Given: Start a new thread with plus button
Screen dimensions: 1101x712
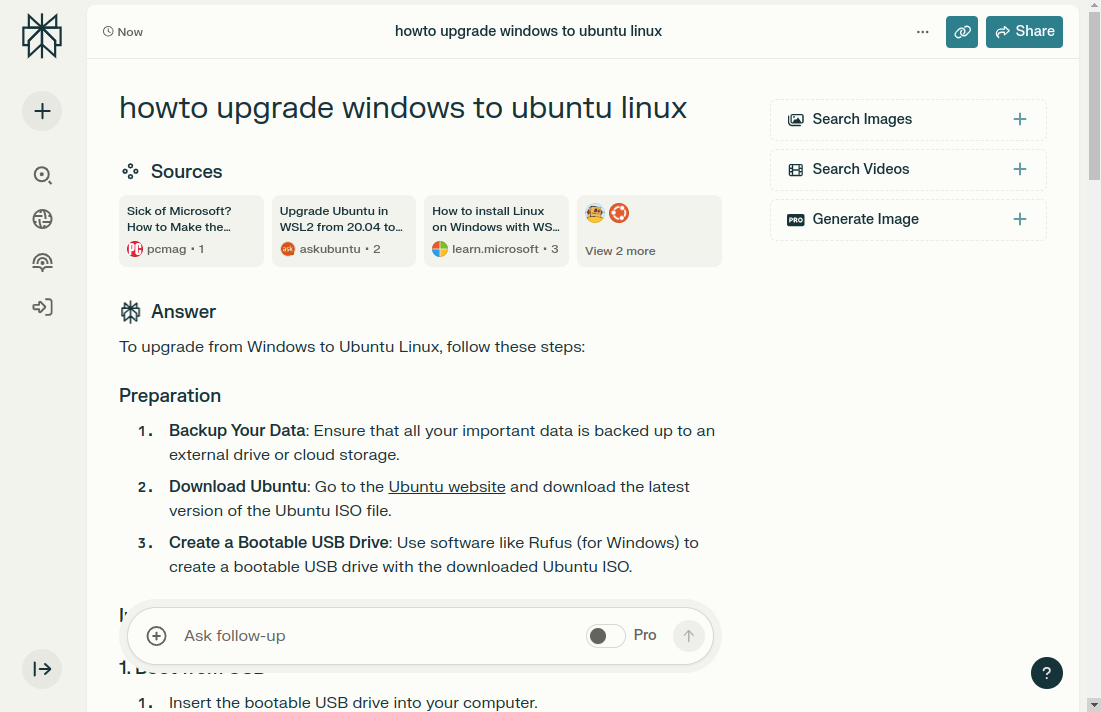Looking at the screenshot, I should (x=42, y=111).
